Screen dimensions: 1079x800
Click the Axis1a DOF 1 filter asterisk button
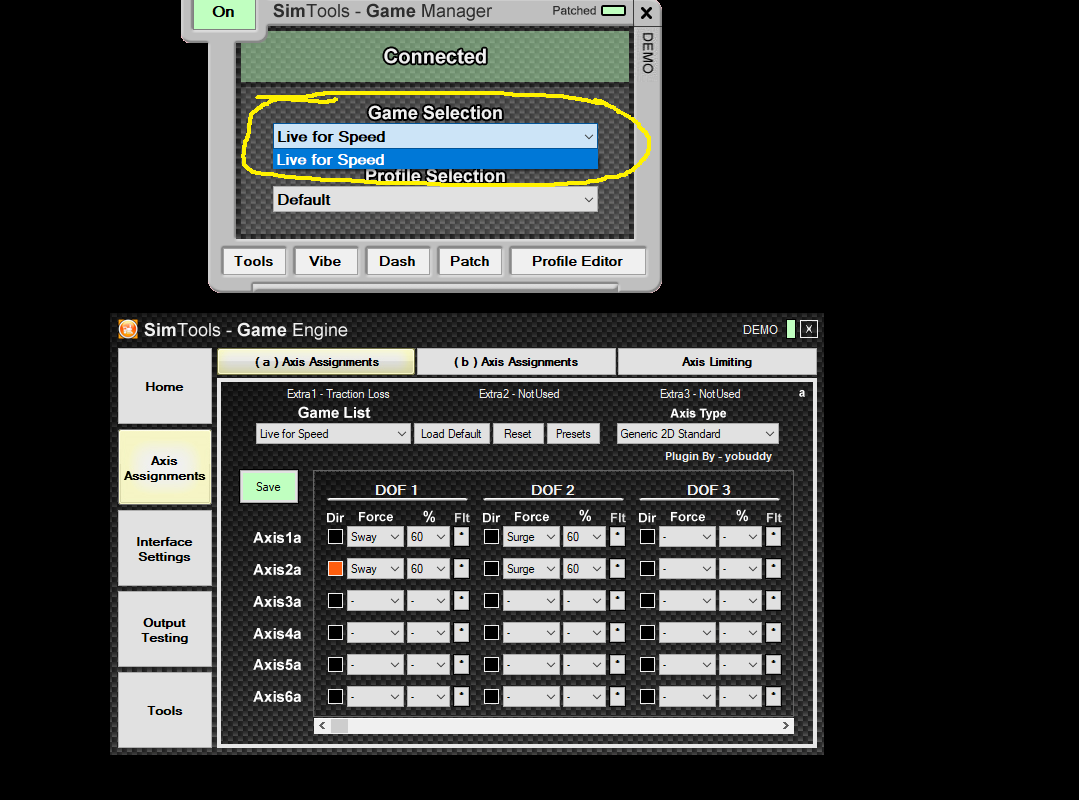pos(461,537)
